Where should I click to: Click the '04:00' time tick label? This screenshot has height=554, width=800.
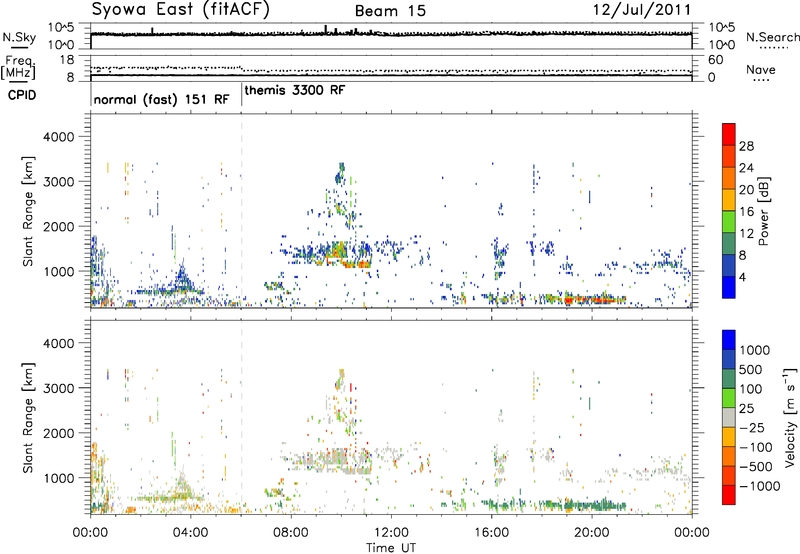[190, 533]
